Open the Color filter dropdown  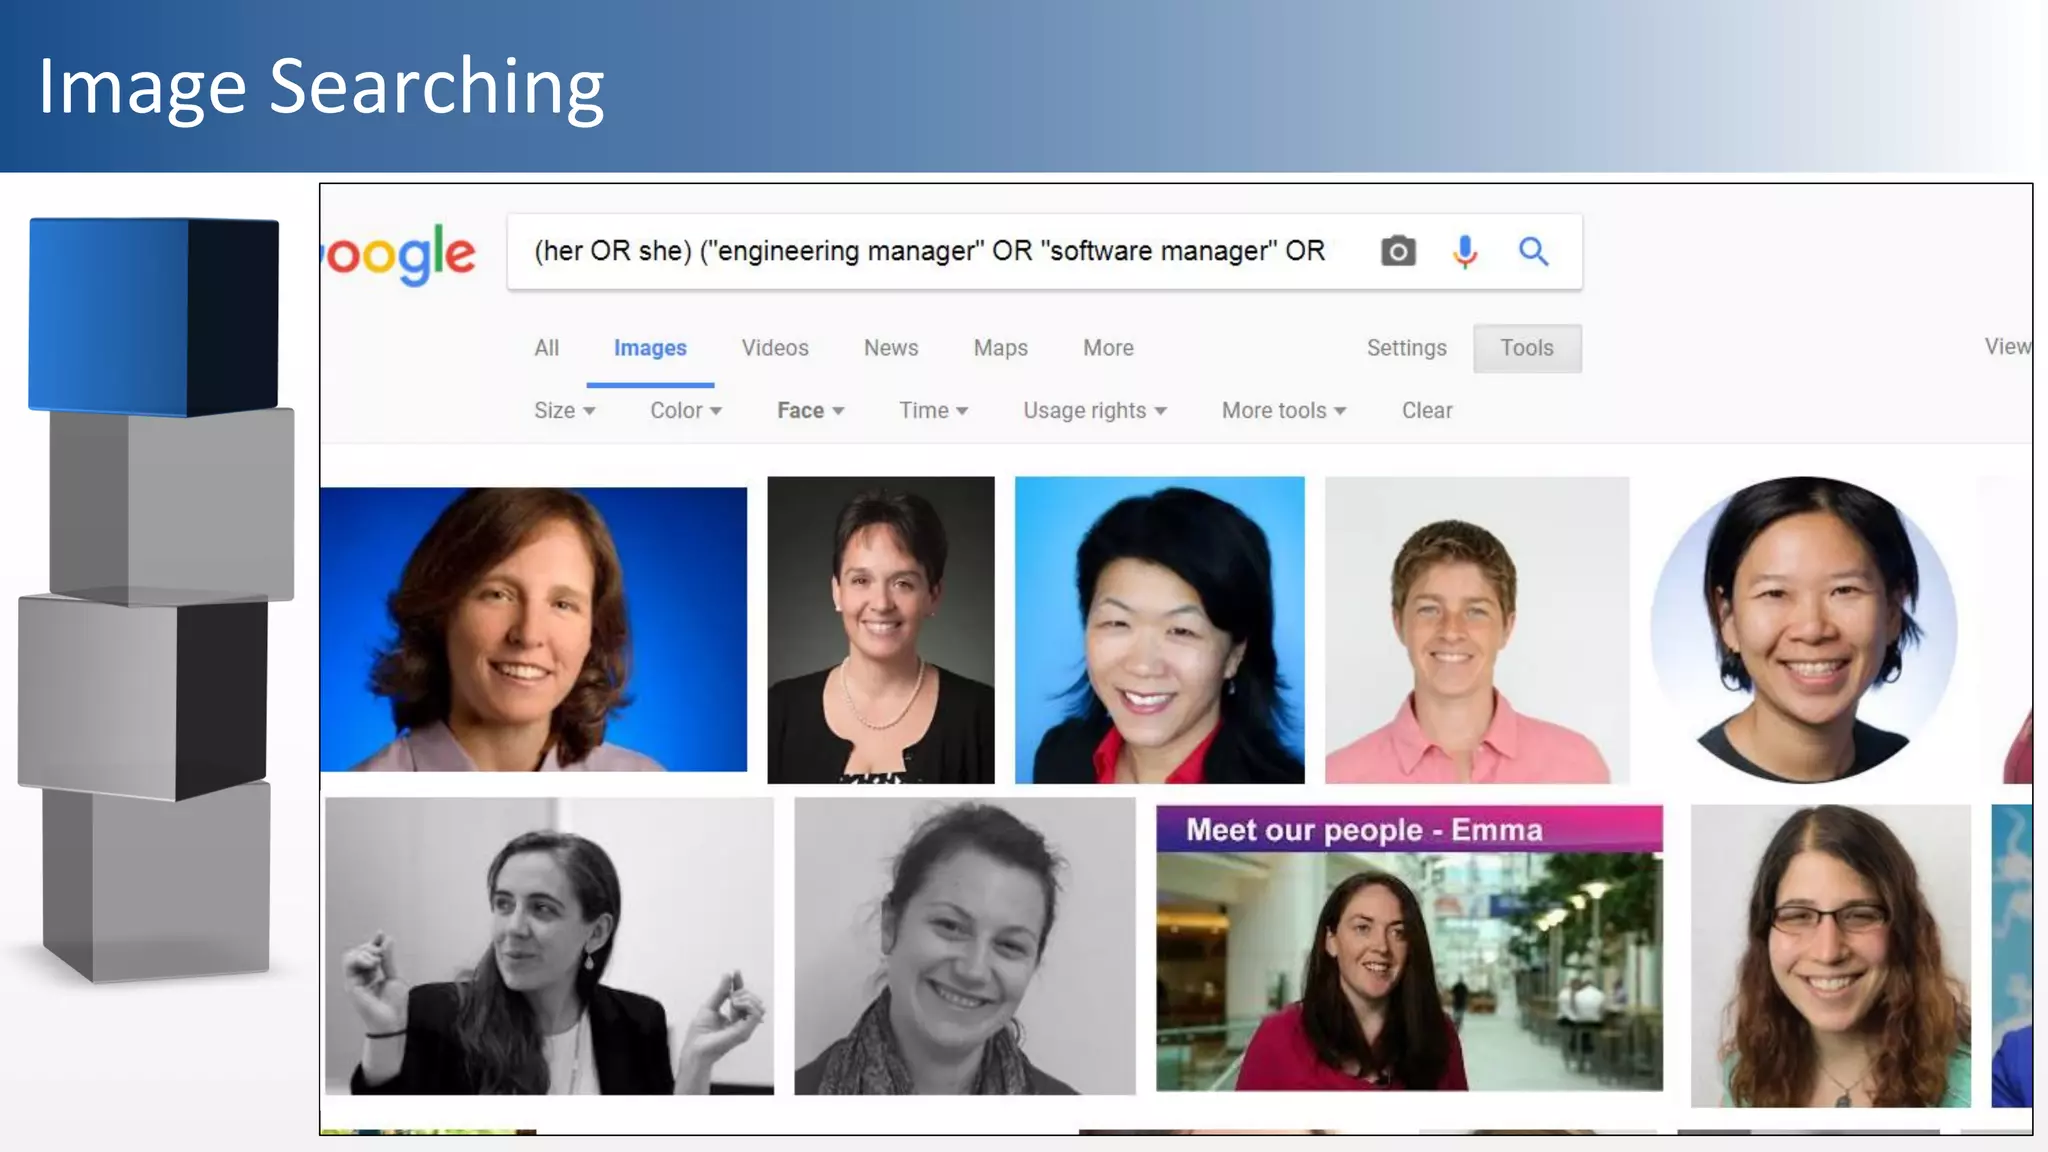click(x=686, y=411)
